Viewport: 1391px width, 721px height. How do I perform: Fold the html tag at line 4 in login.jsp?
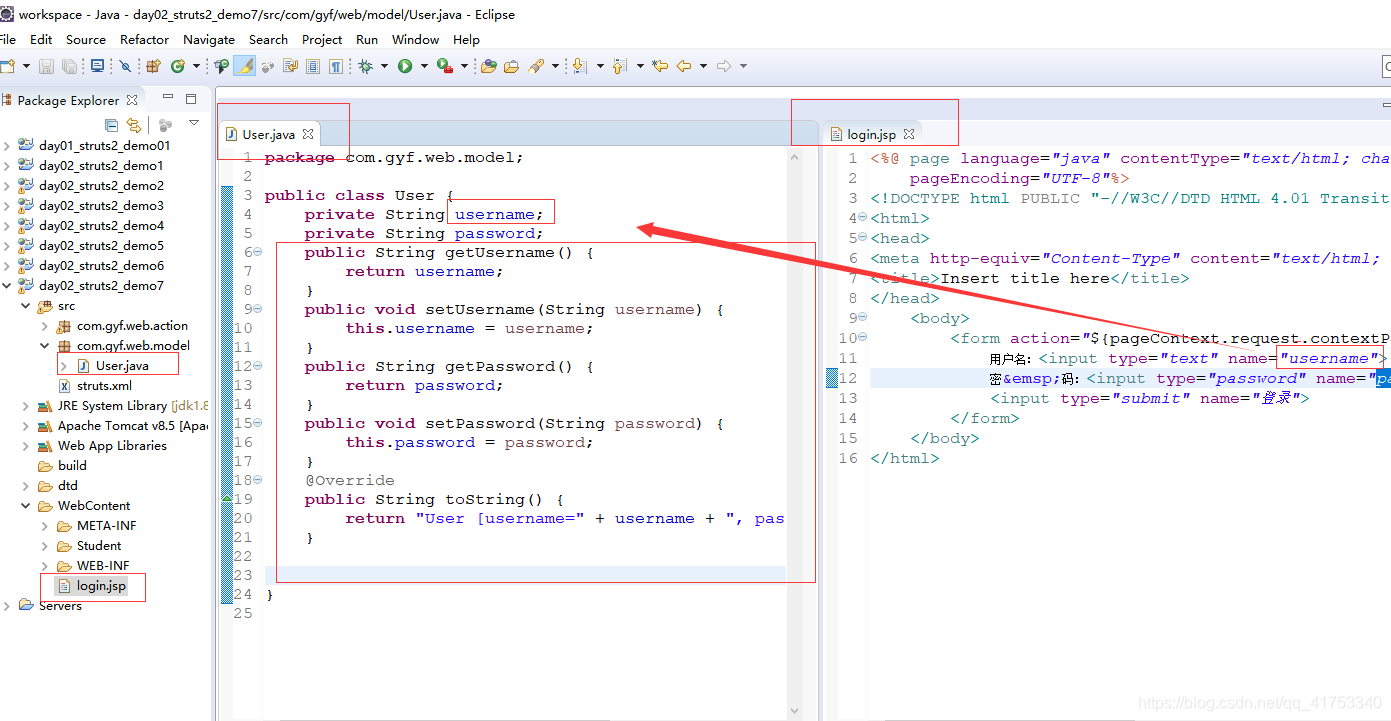[862, 218]
